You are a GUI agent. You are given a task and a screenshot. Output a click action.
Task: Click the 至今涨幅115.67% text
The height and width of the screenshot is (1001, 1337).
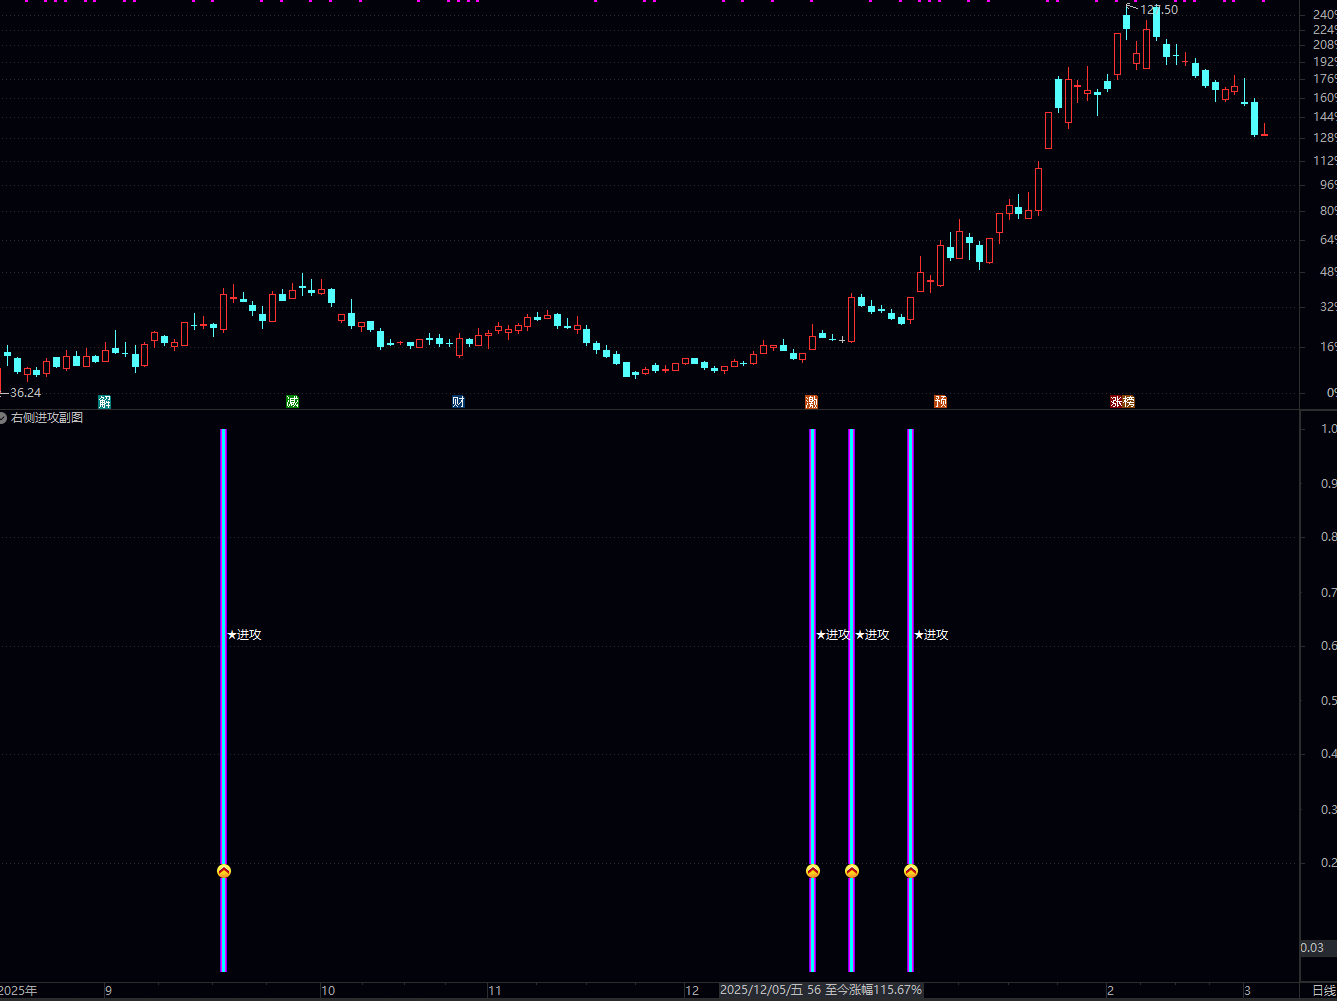pos(873,990)
